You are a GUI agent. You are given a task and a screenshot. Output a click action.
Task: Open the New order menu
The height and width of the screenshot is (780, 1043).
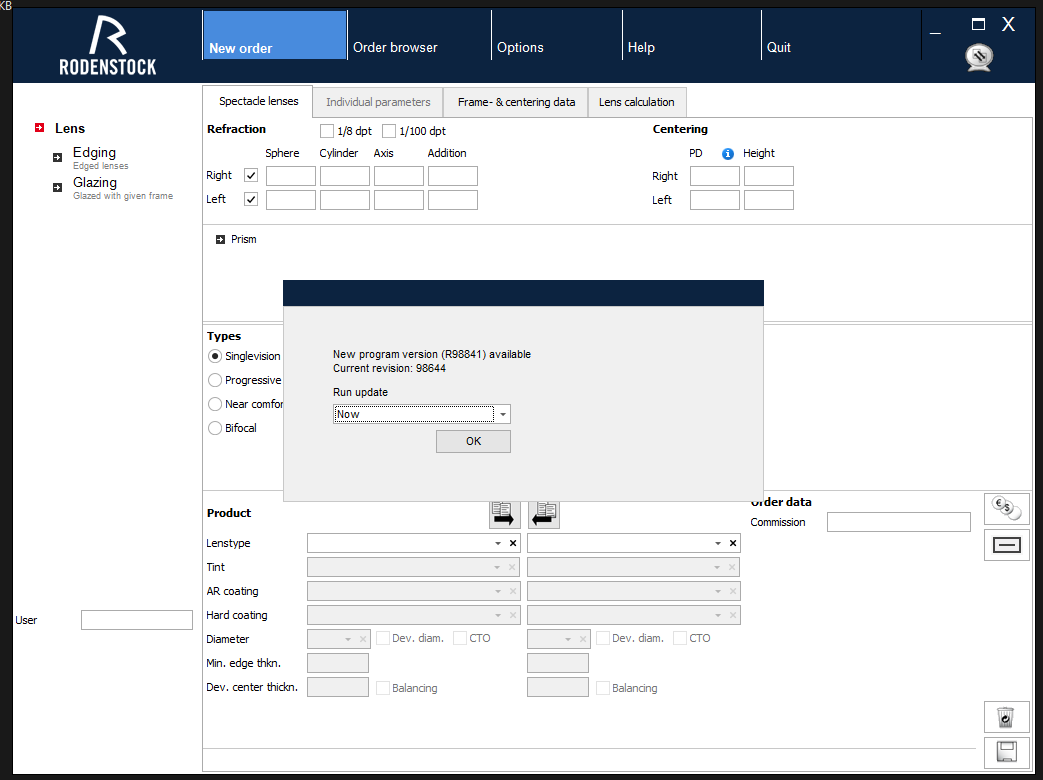coord(275,35)
